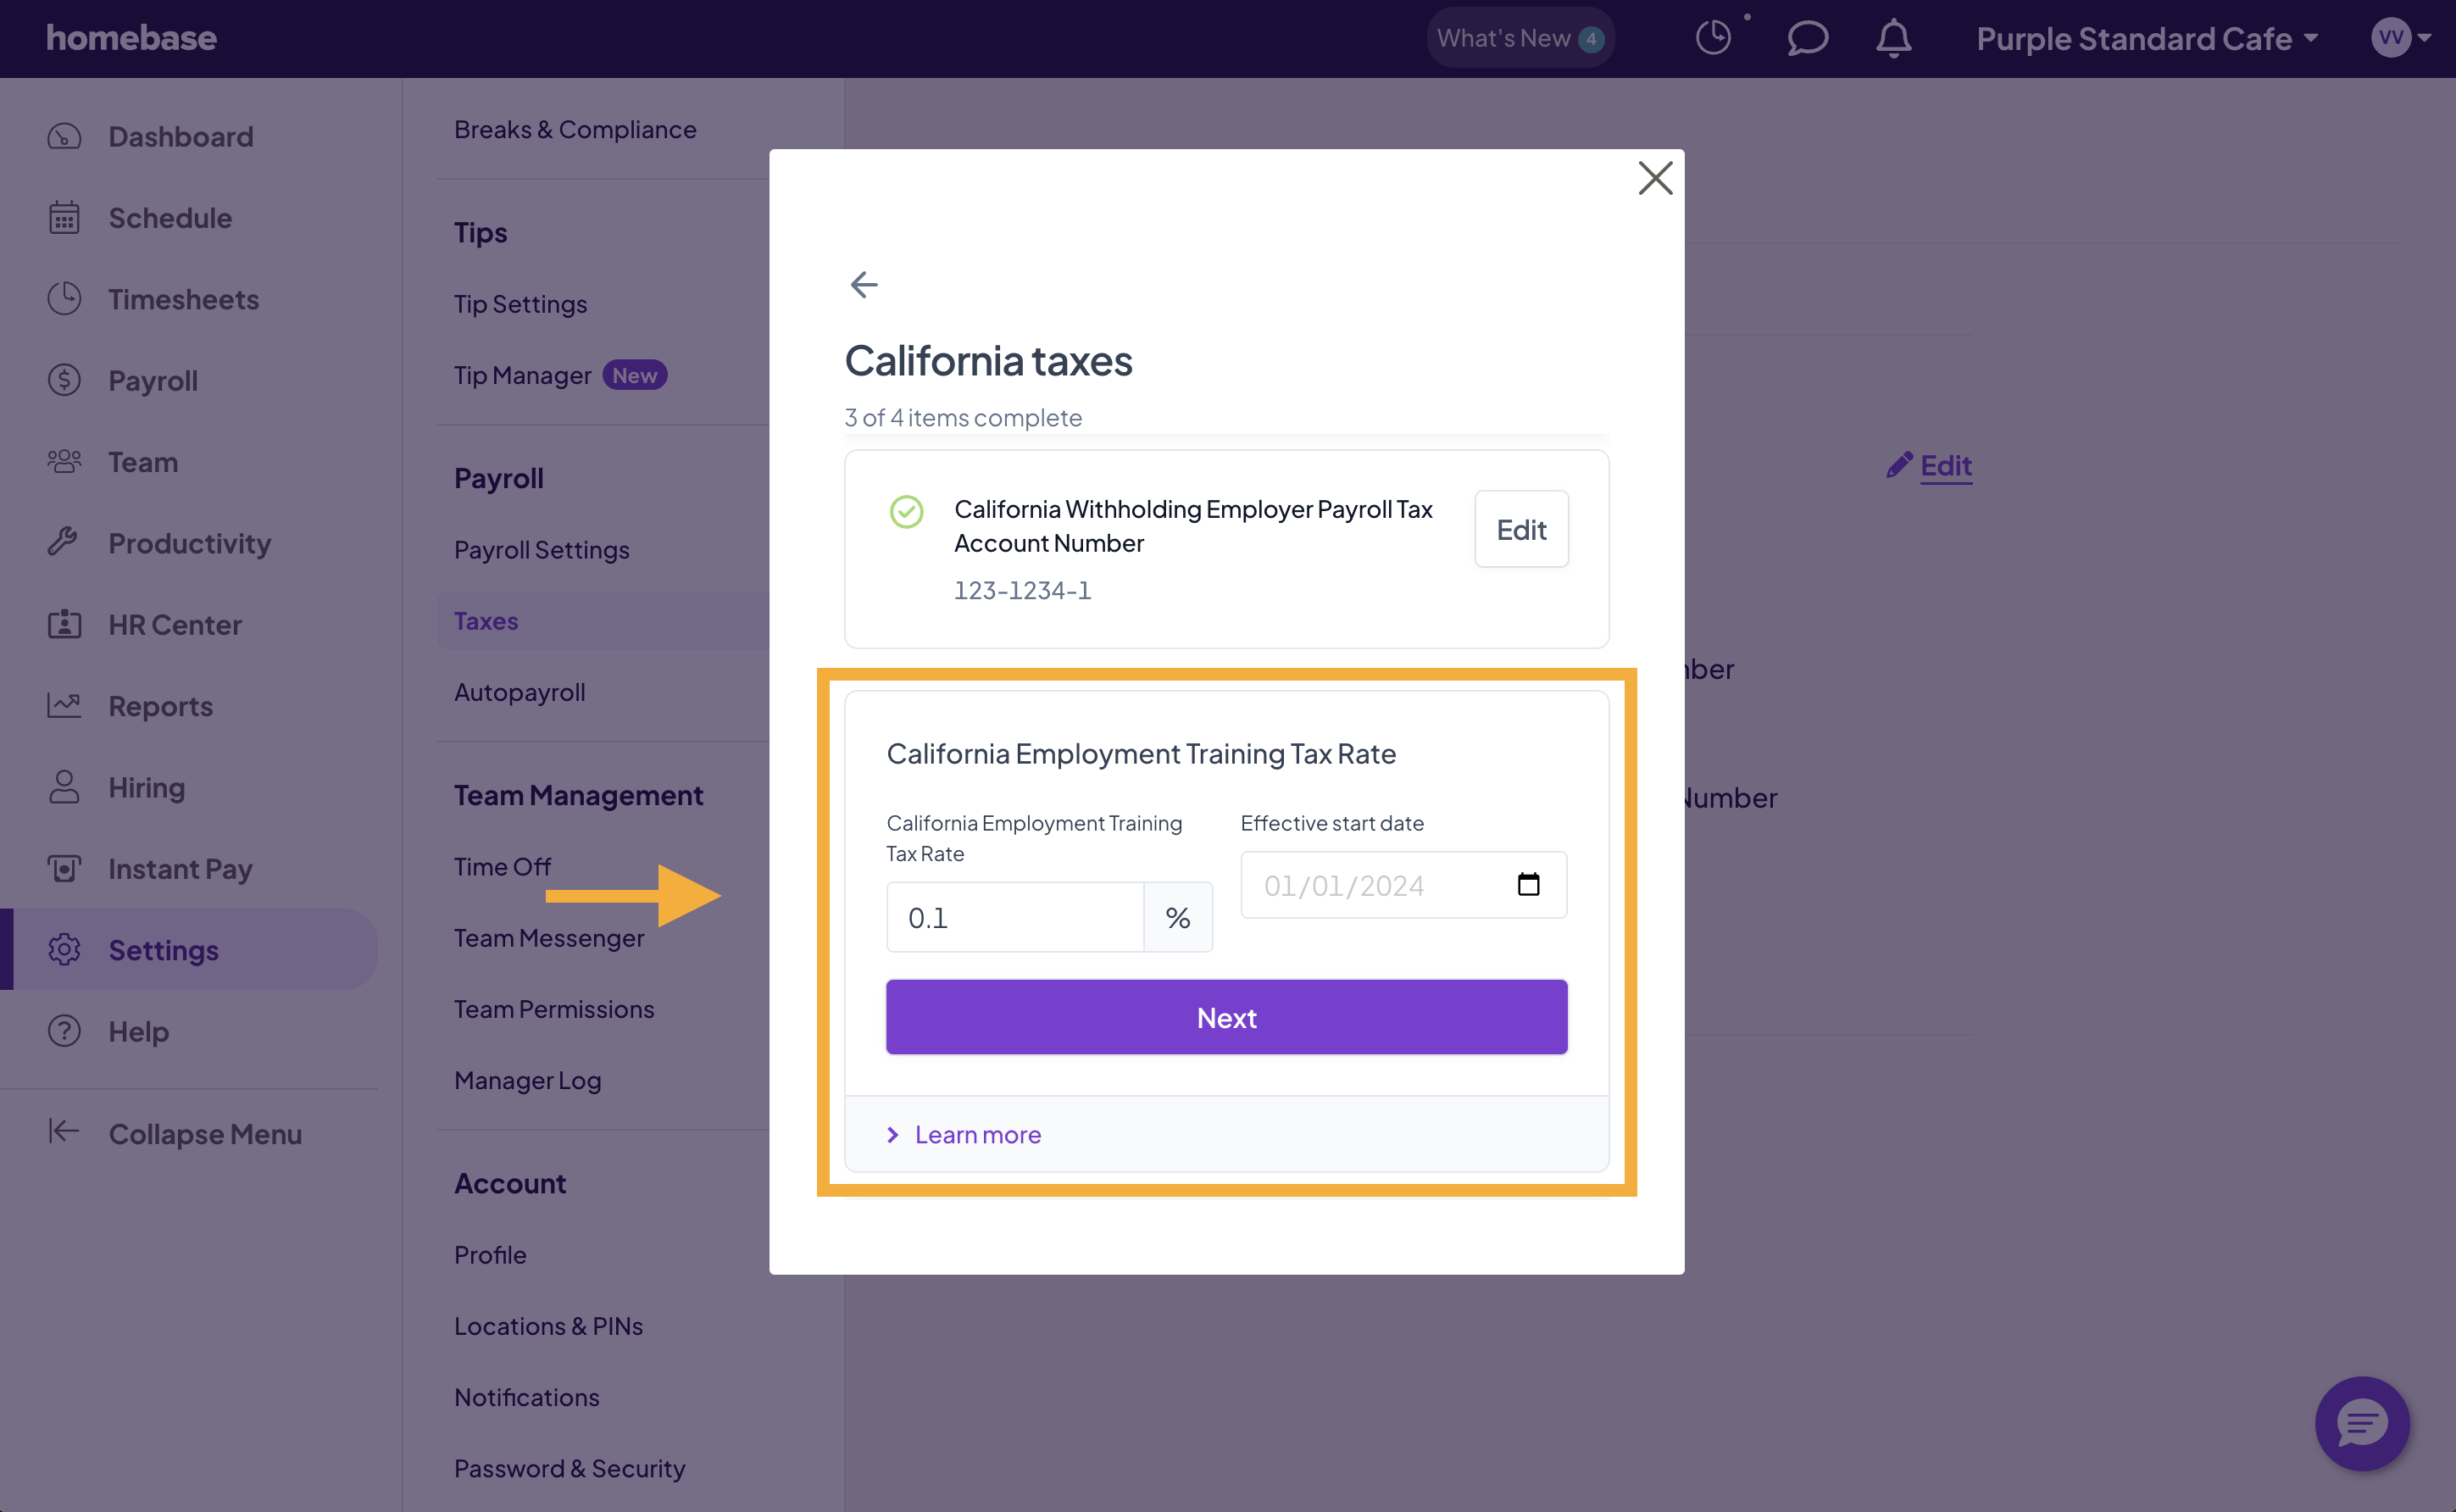Open the messages chat bubble icon
This screenshot has height=1512, width=2456.
1807,38
